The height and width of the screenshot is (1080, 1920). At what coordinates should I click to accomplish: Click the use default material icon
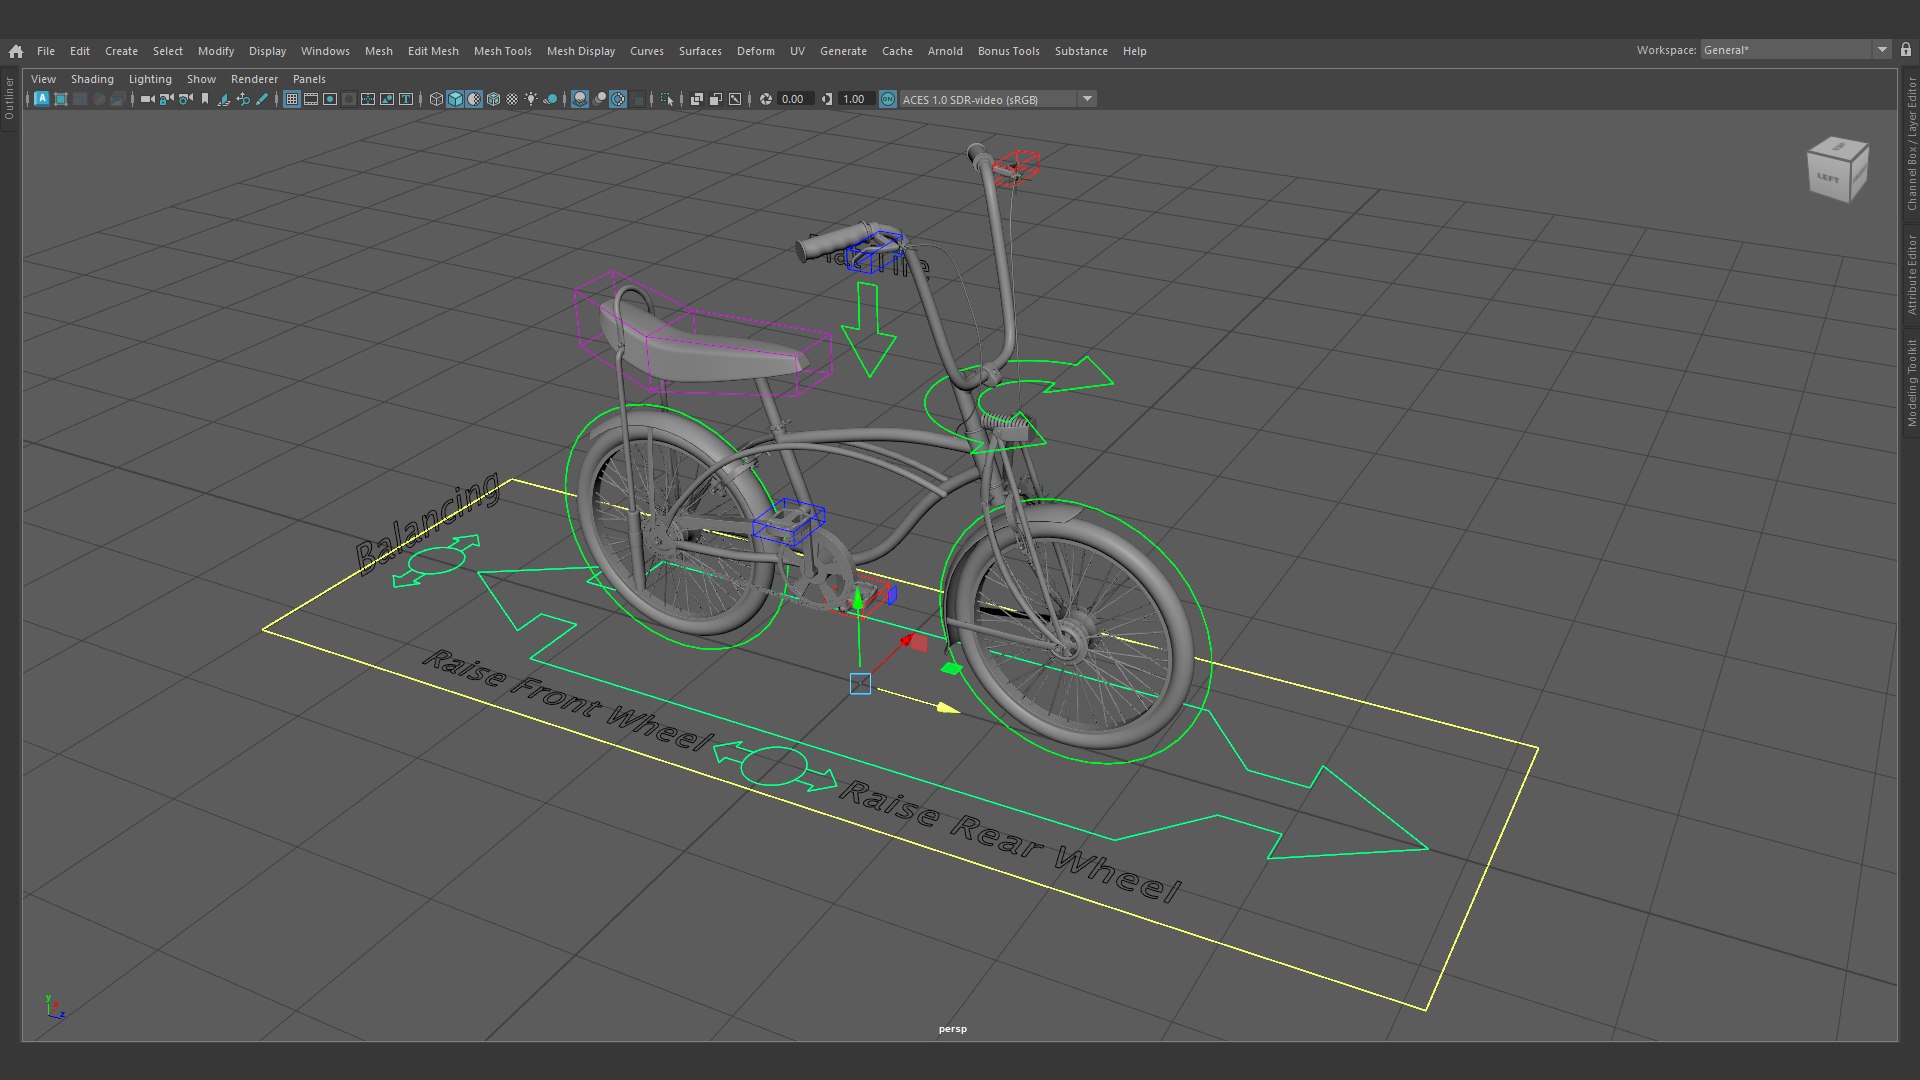(x=474, y=99)
